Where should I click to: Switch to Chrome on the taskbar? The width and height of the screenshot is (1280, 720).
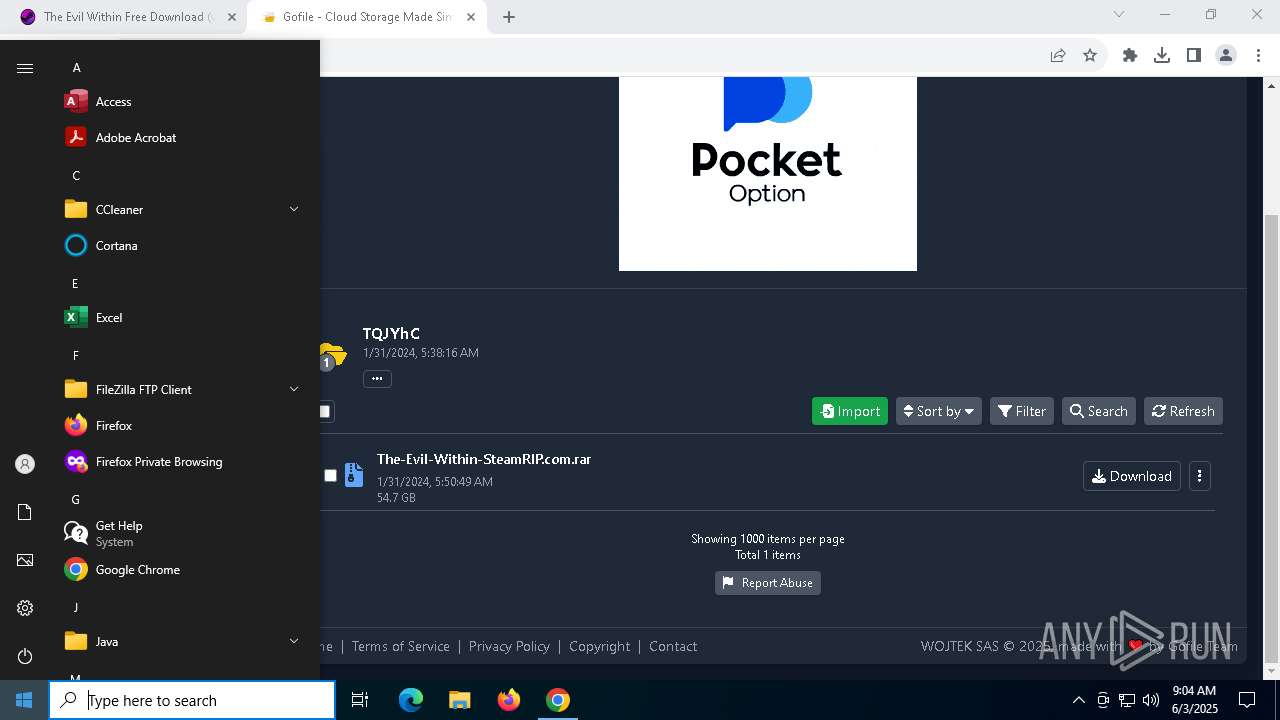pyautogui.click(x=558, y=700)
